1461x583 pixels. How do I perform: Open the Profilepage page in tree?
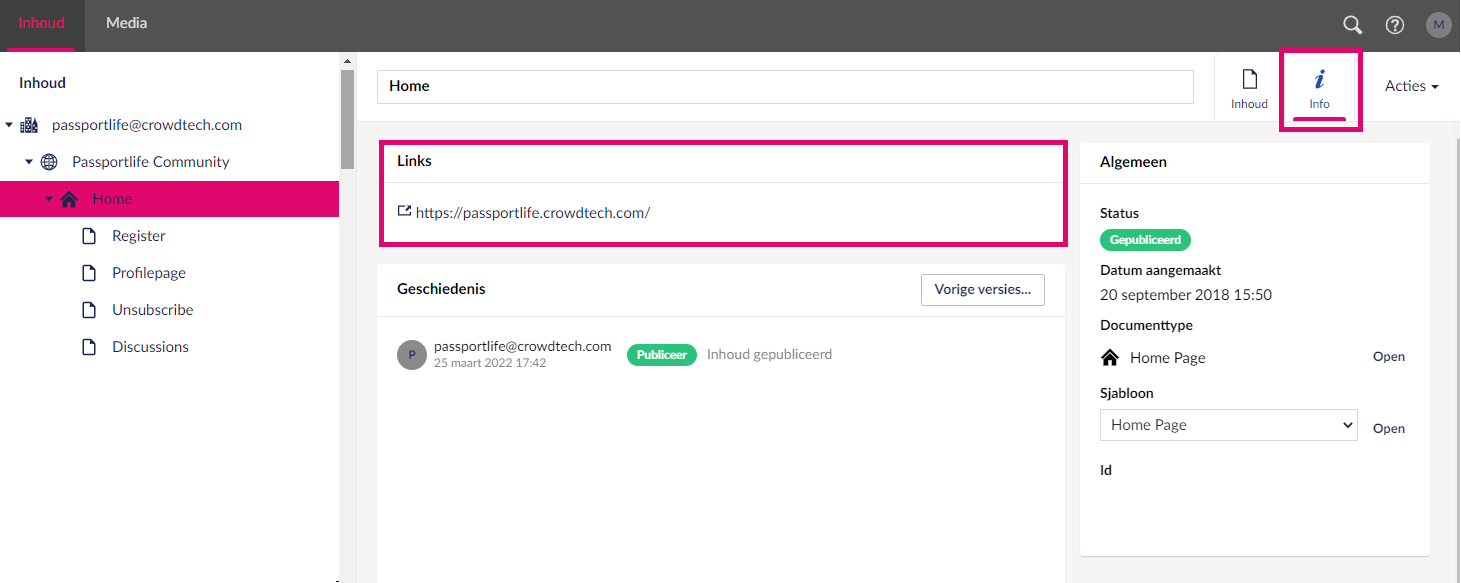pyautogui.click(x=149, y=273)
